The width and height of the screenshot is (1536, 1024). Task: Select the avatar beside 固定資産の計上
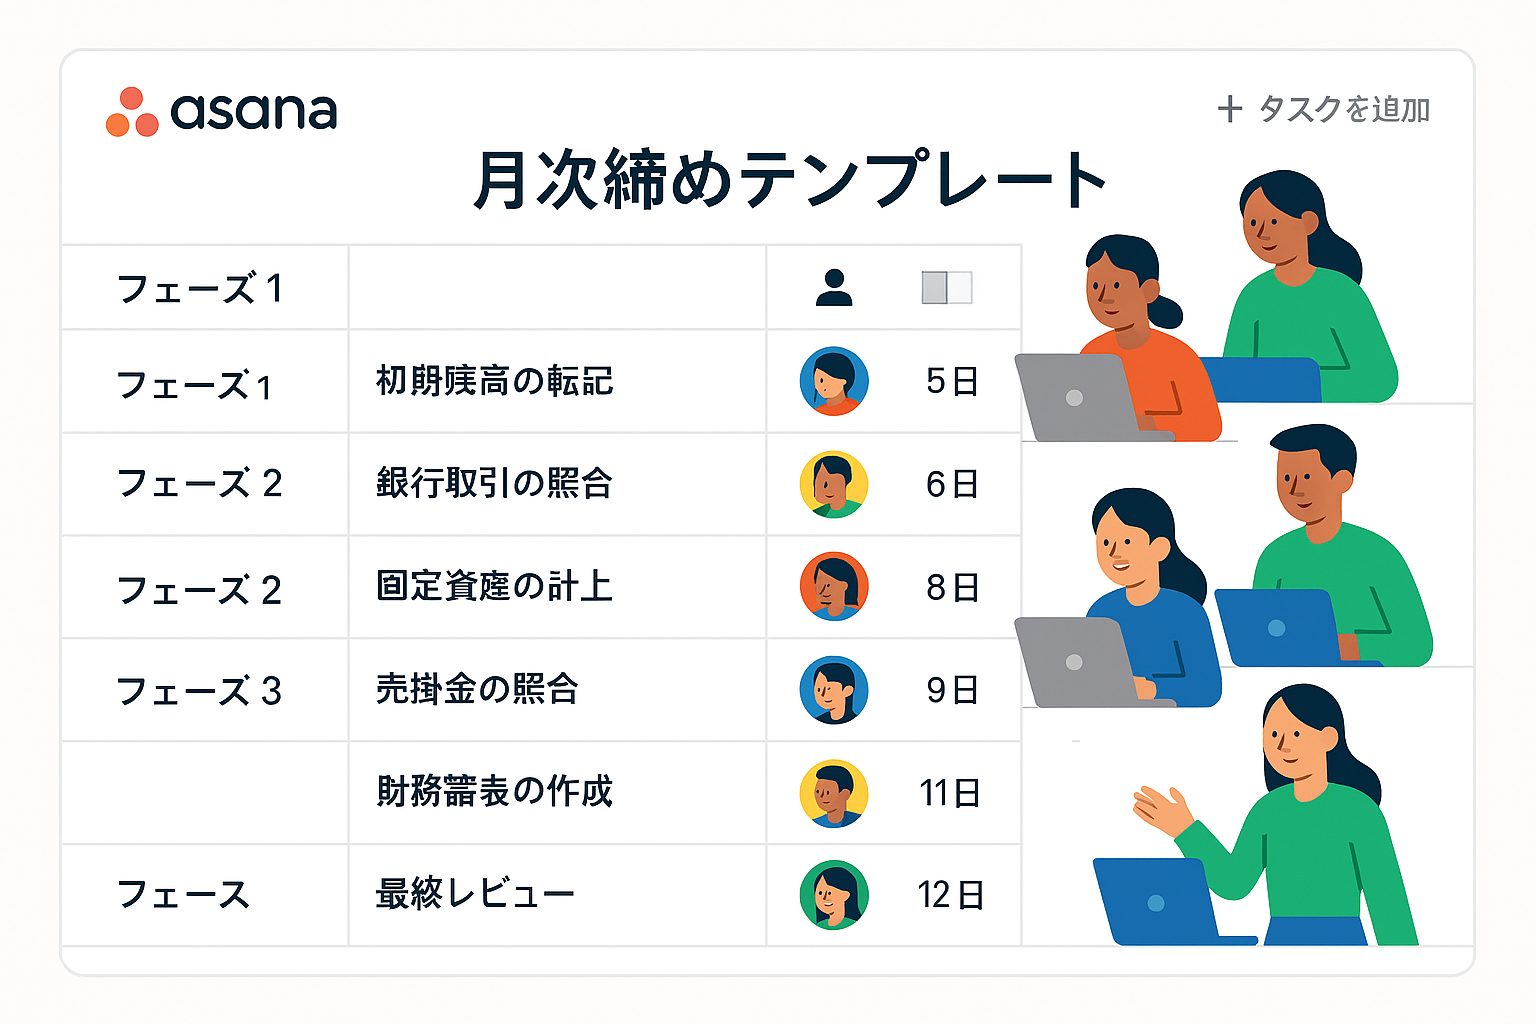[834, 586]
